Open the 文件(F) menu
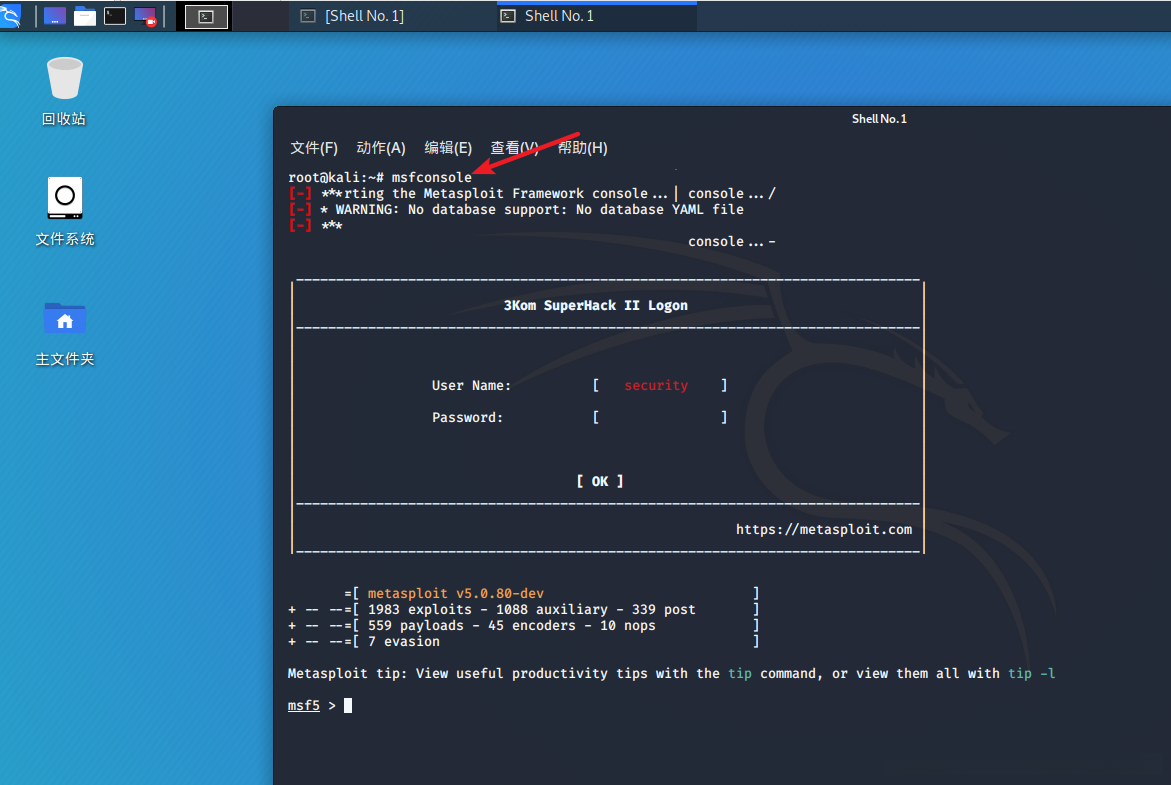1171x785 pixels. point(314,148)
